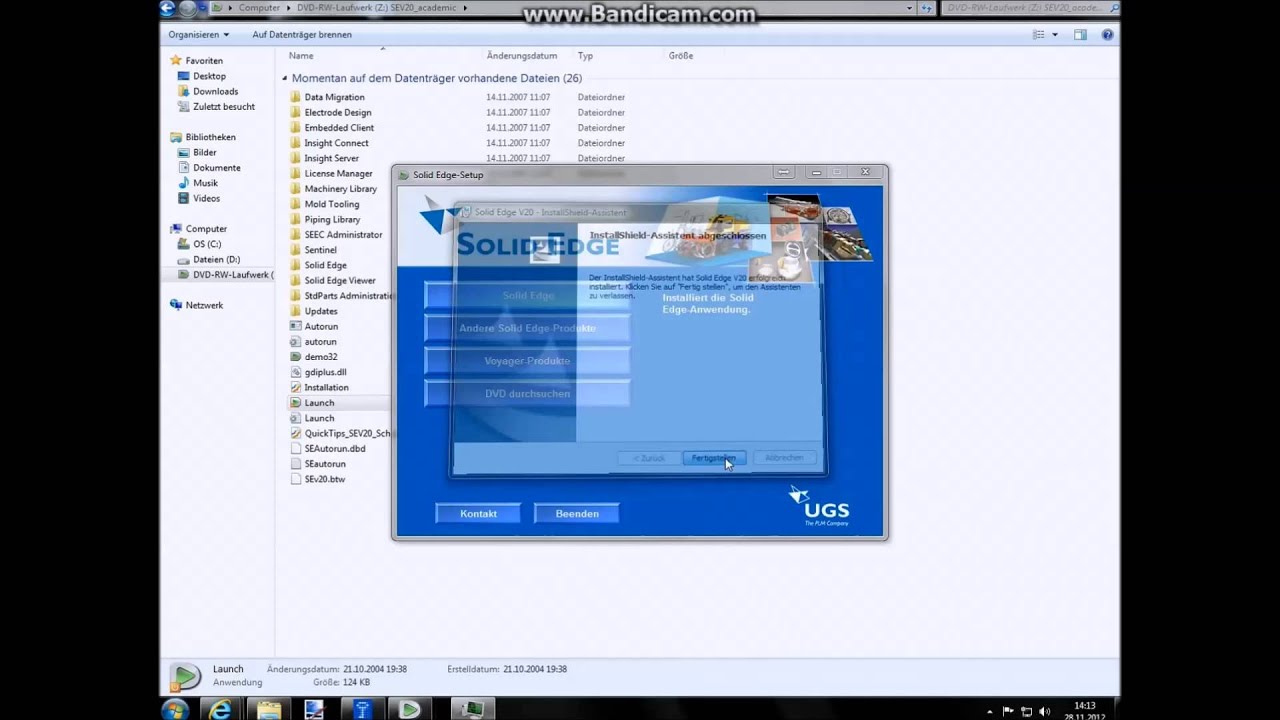Click the Explorer back navigation arrow
This screenshot has height=720, width=1280.
(167, 9)
